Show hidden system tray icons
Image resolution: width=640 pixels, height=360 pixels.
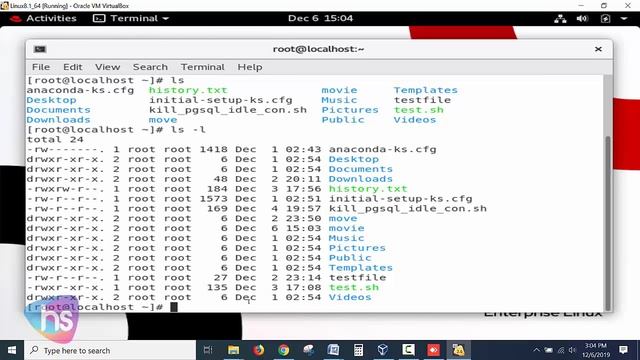537,350
